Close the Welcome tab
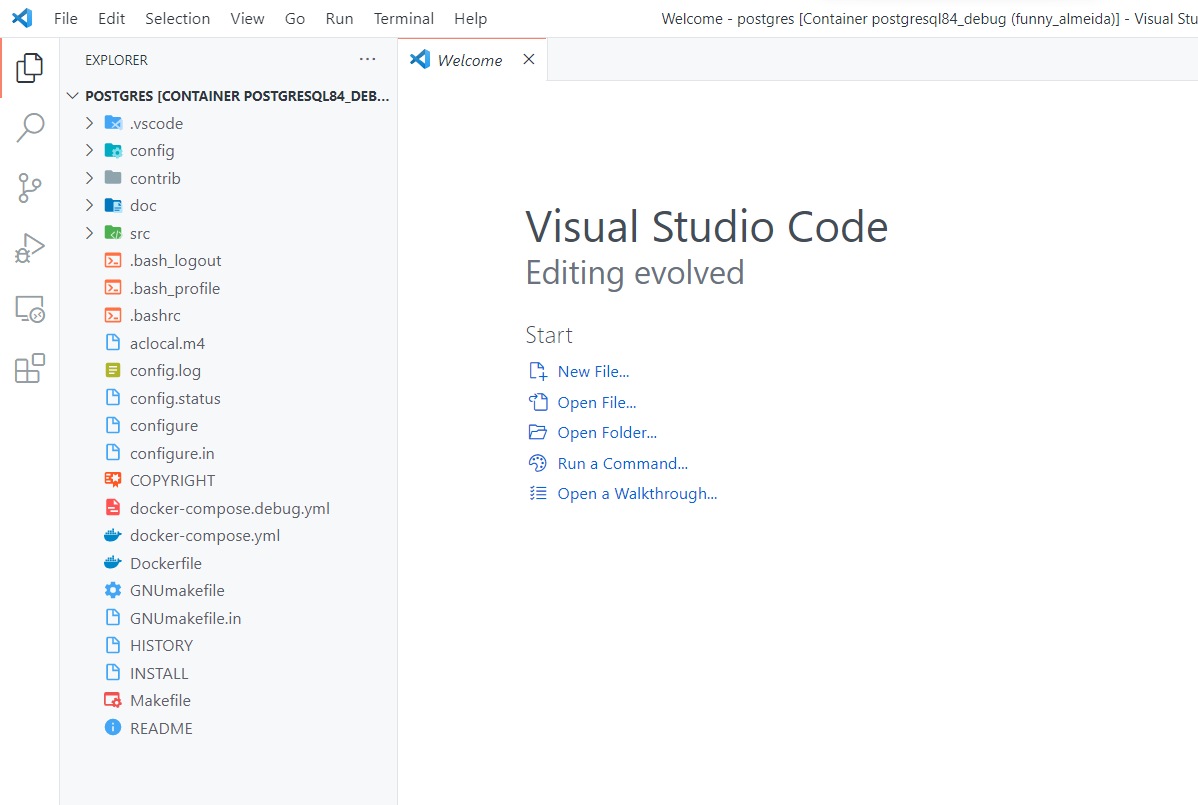The width and height of the screenshot is (1198, 805). pyautogui.click(x=529, y=60)
